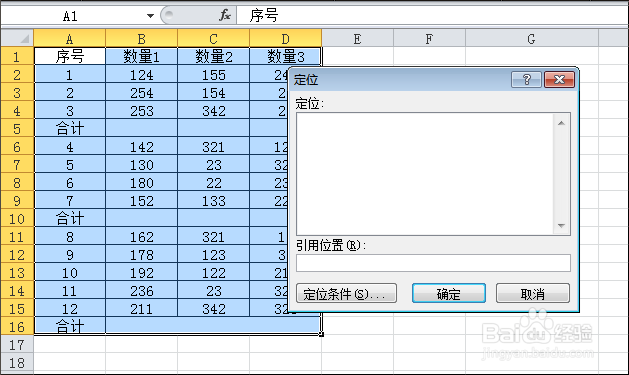This screenshot has height=375, width=629.
Task: Select column F header
Action: coord(429,39)
